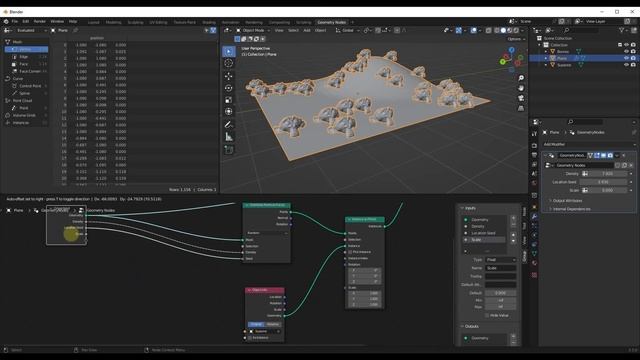The image size is (640, 360).
Task: Select the Transform tool in the viewport toolbar
Action: coord(229,111)
